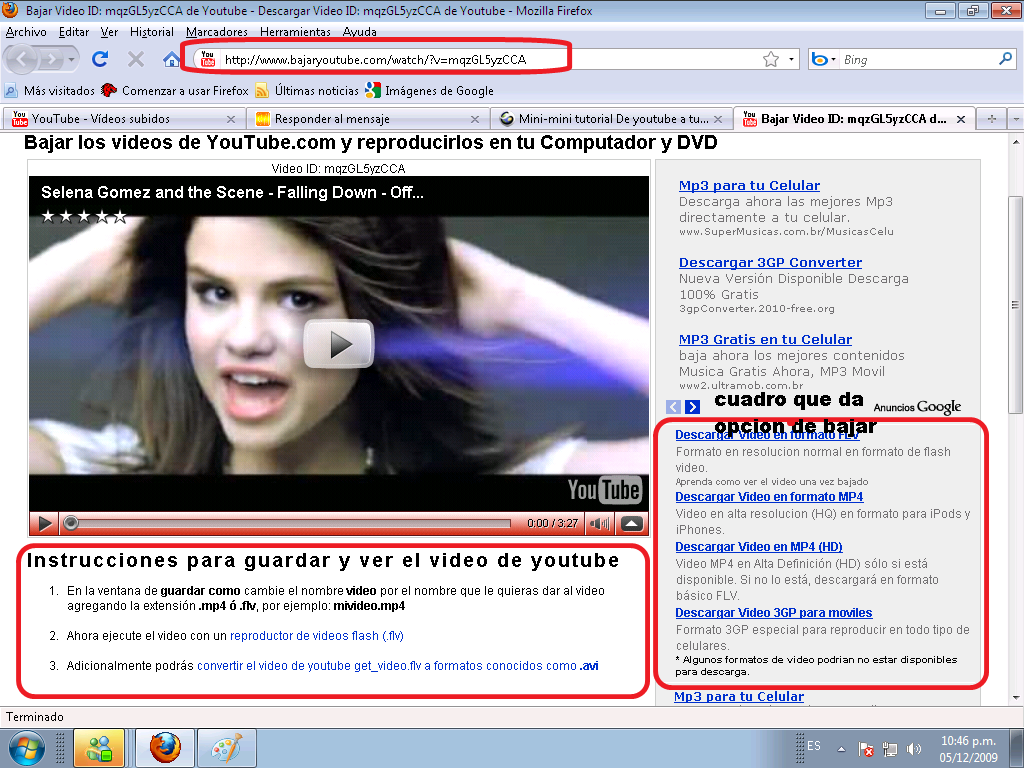Open convertir el video de youtube link
This screenshot has width=1024, height=768.
pyautogui.click(x=397, y=665)
